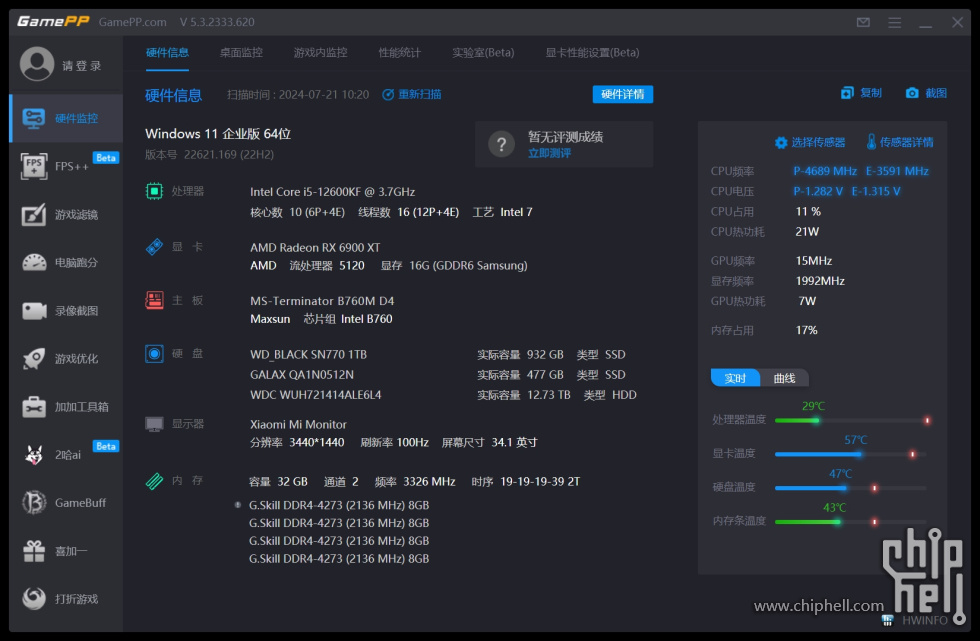Select the 实时 view toggle
Viewport: 980px width, 641px height.
(x=735, y=378)
